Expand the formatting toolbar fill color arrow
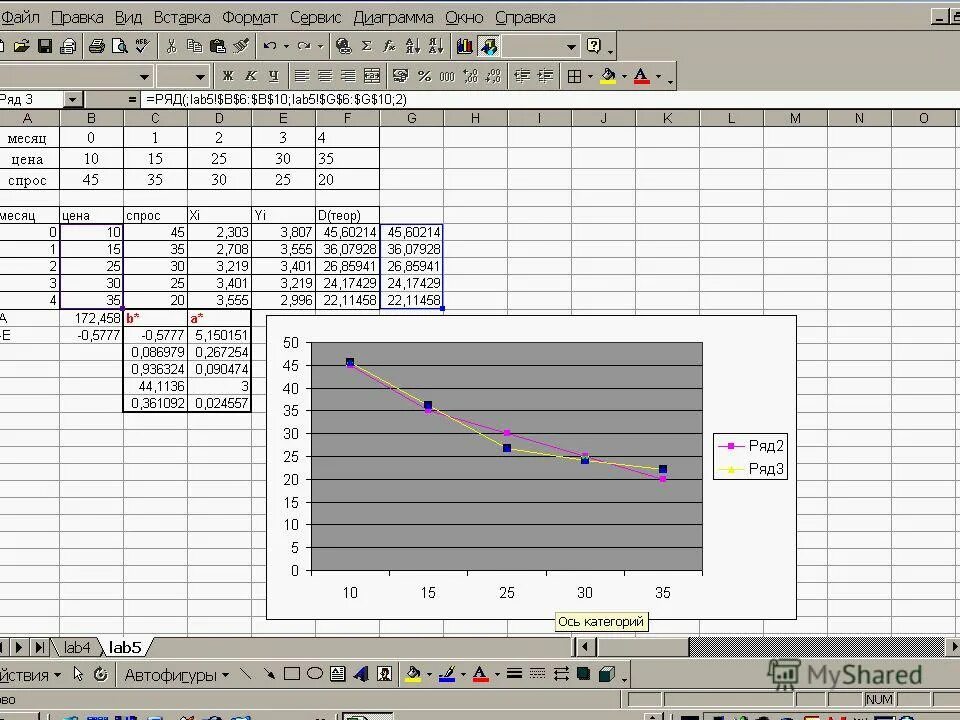This screenshot has height=720, width=960. tap(624, 76)
